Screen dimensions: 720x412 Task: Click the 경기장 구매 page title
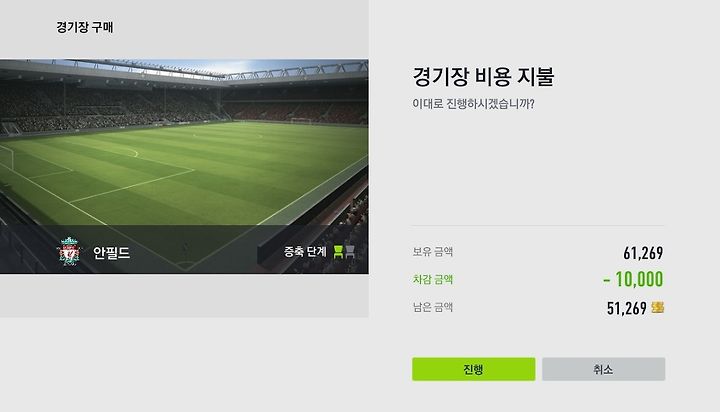pyautogui.click(x=84, y=27)
